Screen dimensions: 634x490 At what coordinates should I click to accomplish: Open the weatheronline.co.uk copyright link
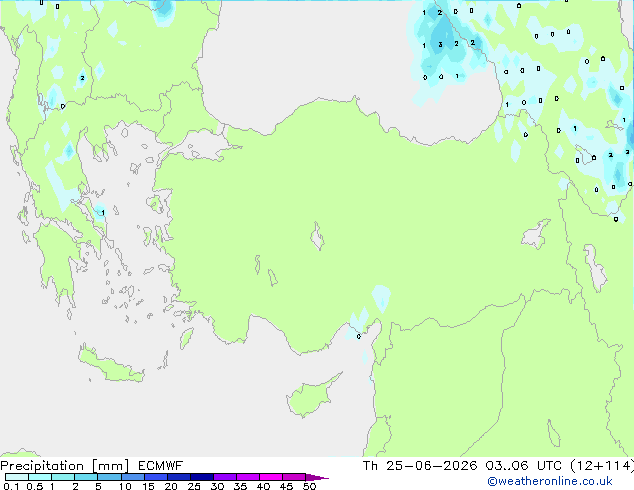pos(550,481)
